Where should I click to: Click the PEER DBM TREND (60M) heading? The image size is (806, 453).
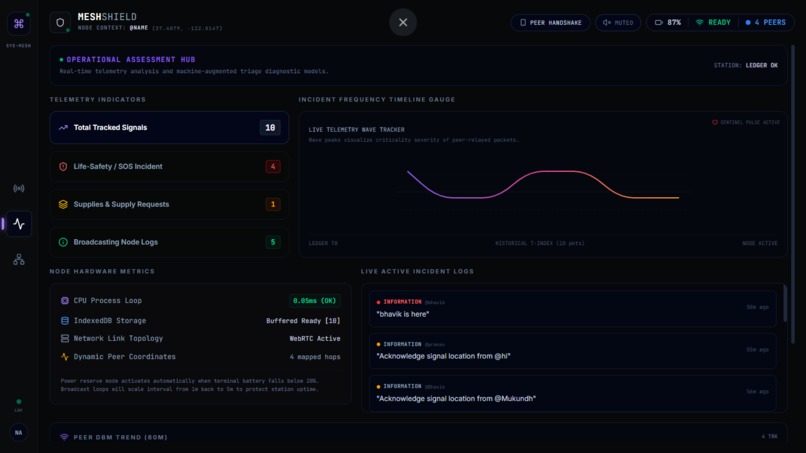(x=120, y=438)
